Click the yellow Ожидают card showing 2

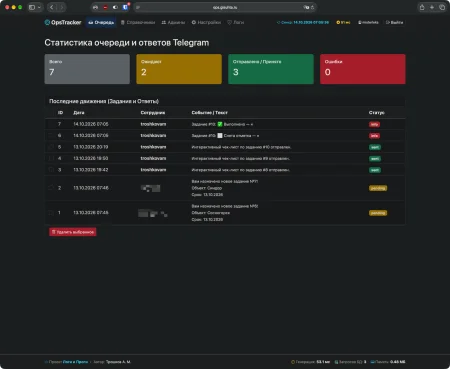click(x=179, y=69)
